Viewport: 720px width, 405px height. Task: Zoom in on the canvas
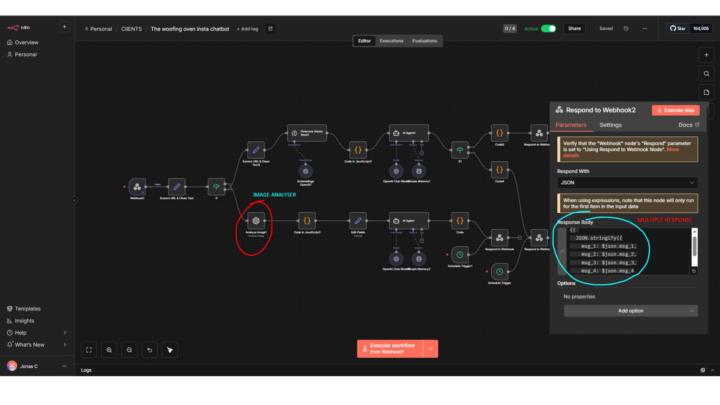pyautogui.click(x=109, y=350)
